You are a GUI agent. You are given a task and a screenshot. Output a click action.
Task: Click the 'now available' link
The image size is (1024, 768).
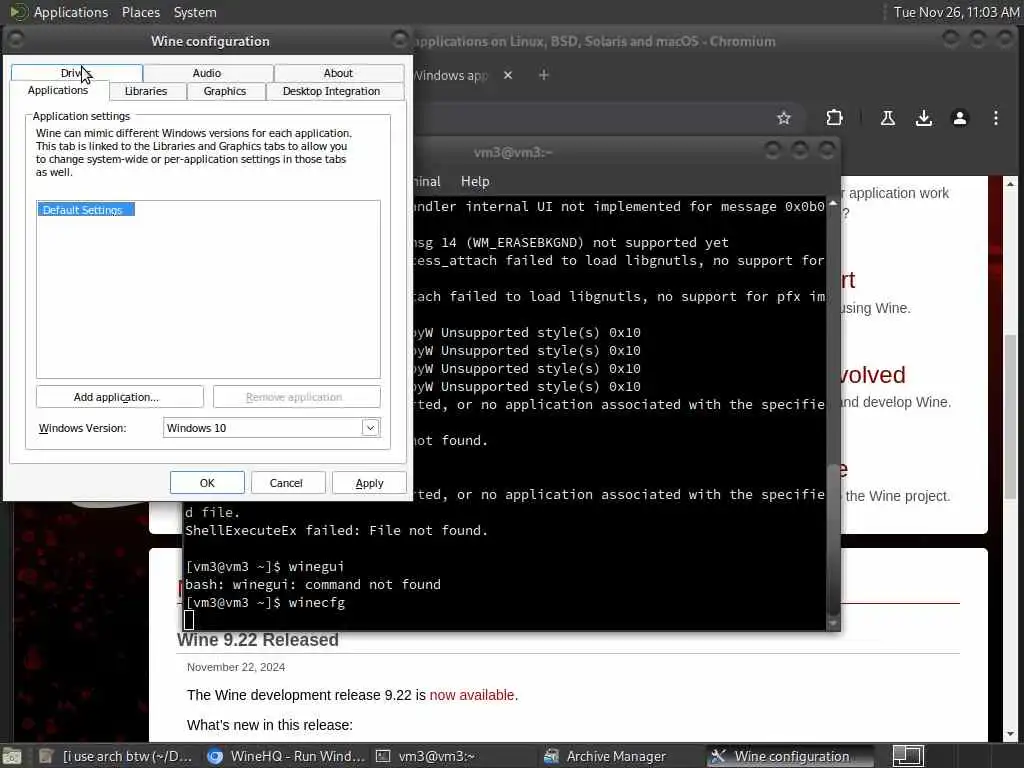tap(472, 696)
